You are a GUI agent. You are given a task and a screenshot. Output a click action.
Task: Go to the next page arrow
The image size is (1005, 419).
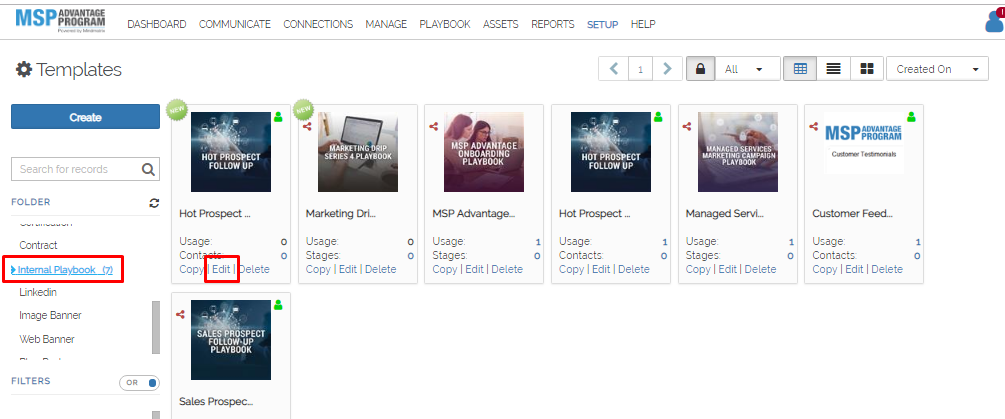(x=667, y=69)
